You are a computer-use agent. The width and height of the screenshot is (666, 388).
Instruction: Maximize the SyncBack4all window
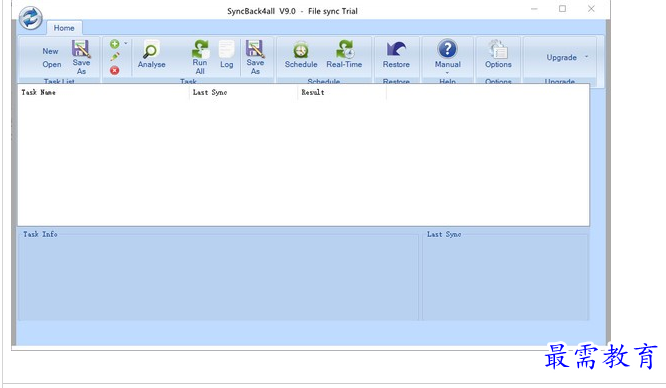coord(562,9)
